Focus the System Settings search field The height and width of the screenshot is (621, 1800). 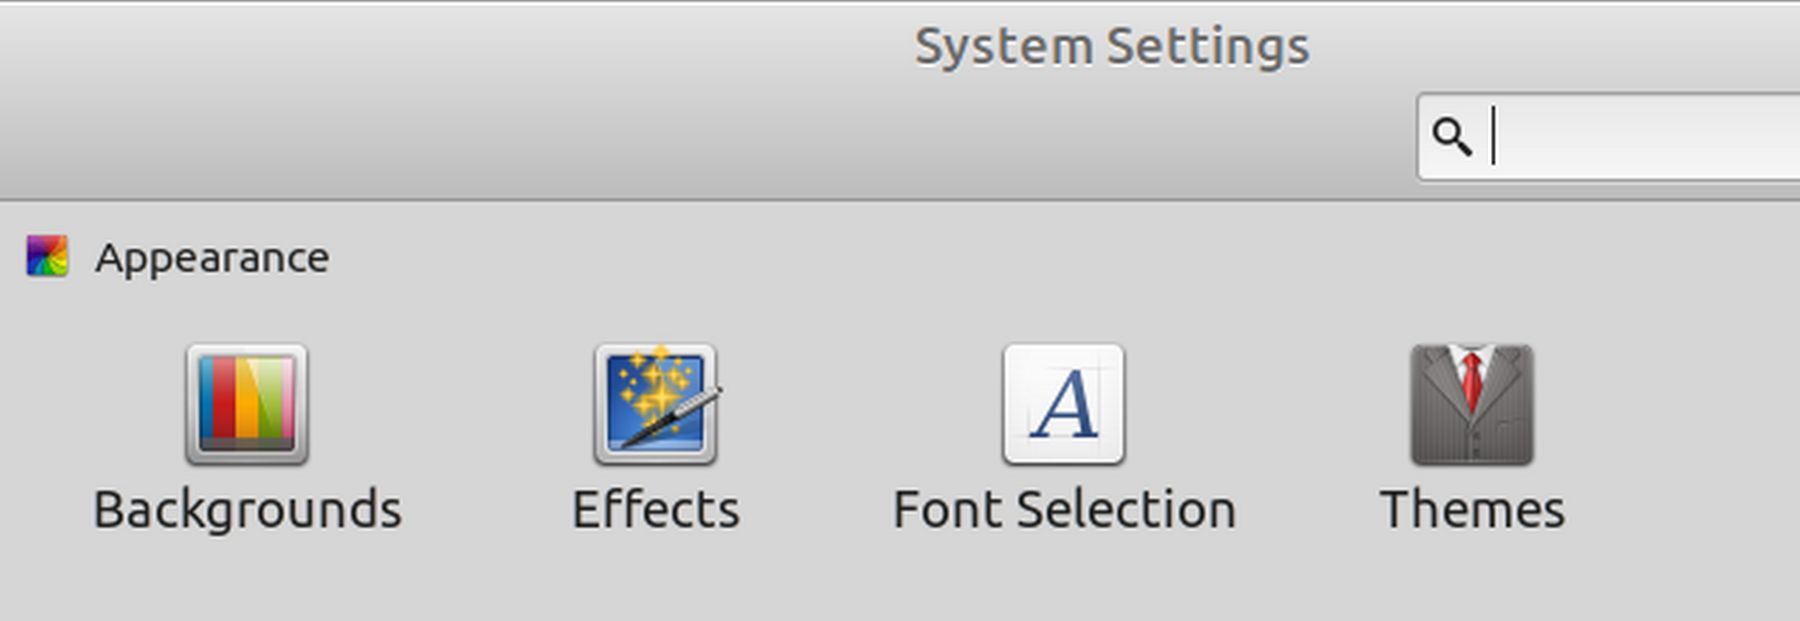[x=1640, y=137]
